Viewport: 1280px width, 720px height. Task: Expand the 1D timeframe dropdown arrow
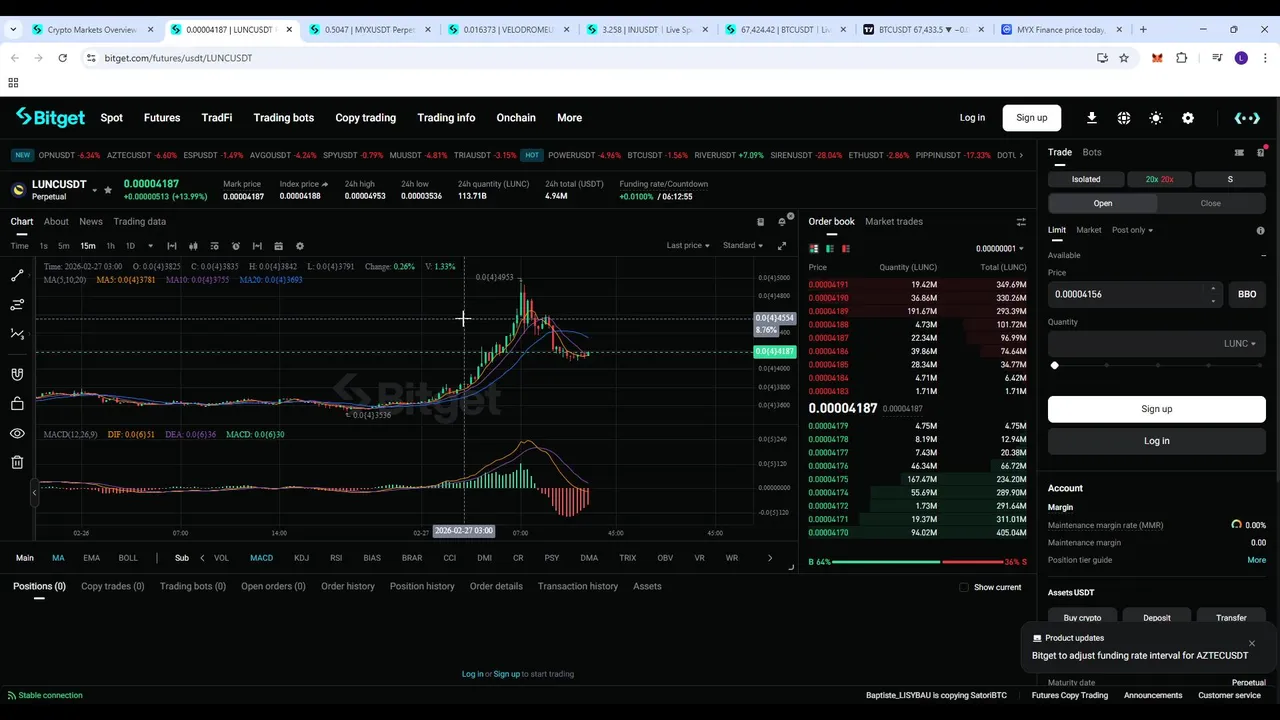[150, 246]
